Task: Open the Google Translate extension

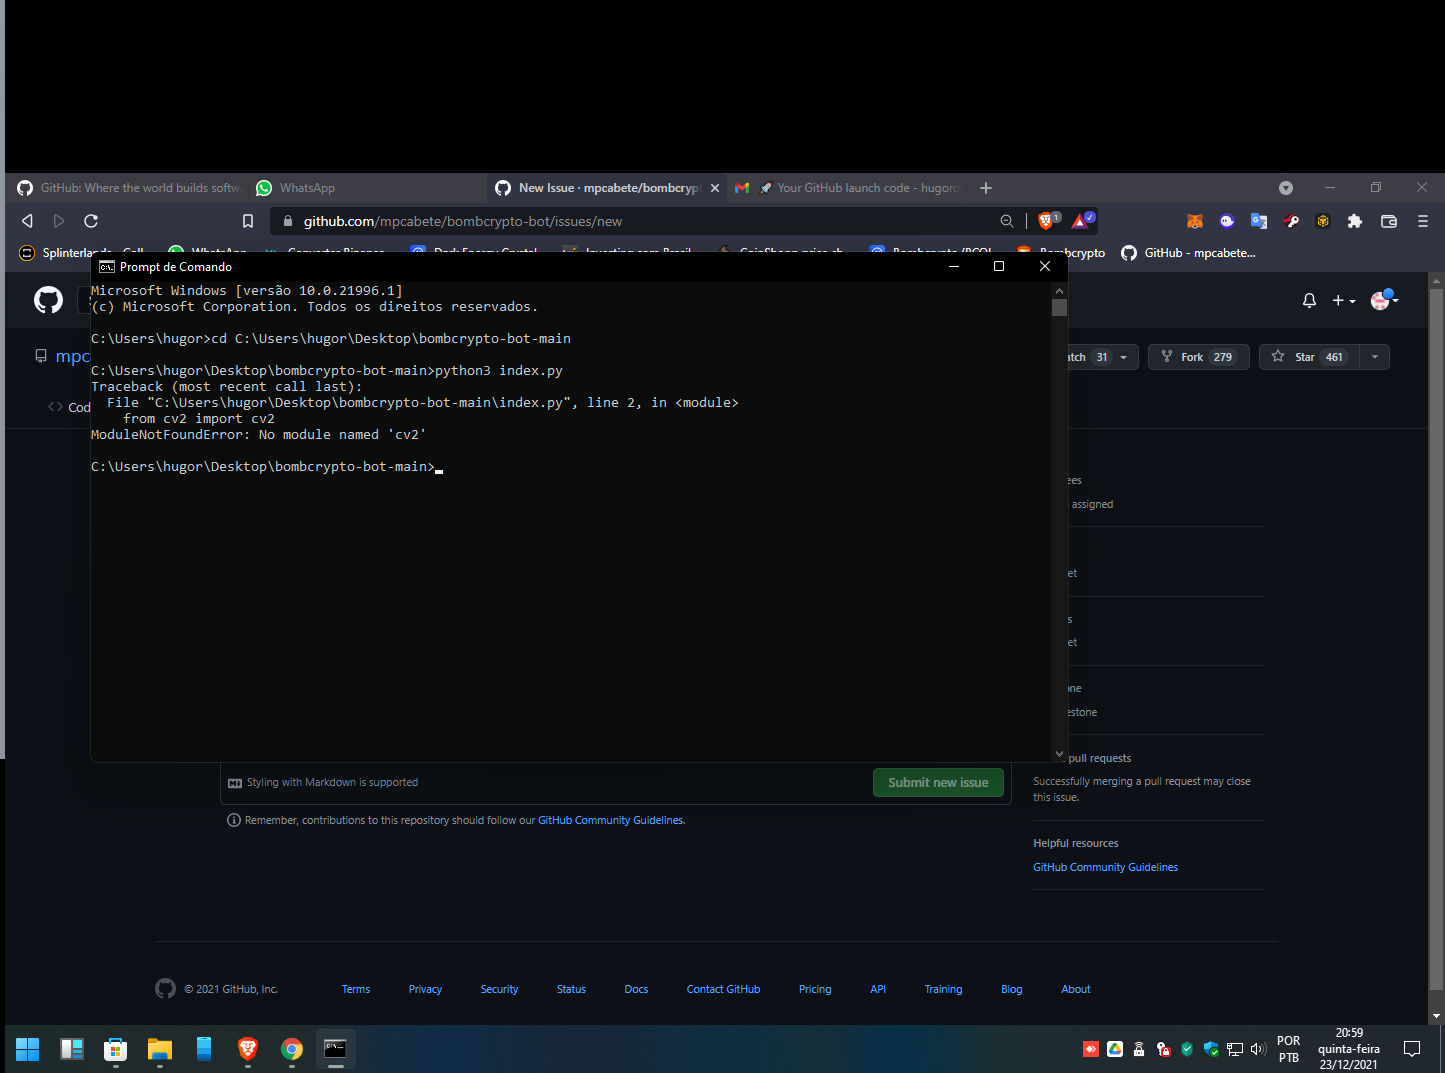Action: [x=1259, y=221]
